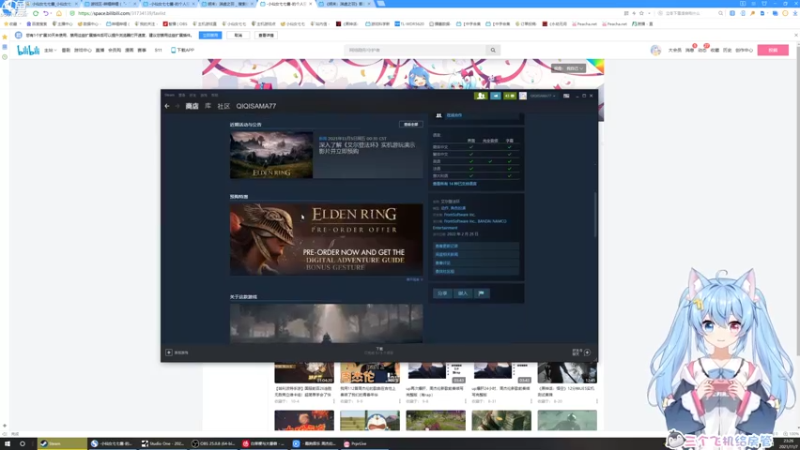Click the browser address bar URL
The height and width of the screenshot is (450, 800).
(x=122, y=13)
